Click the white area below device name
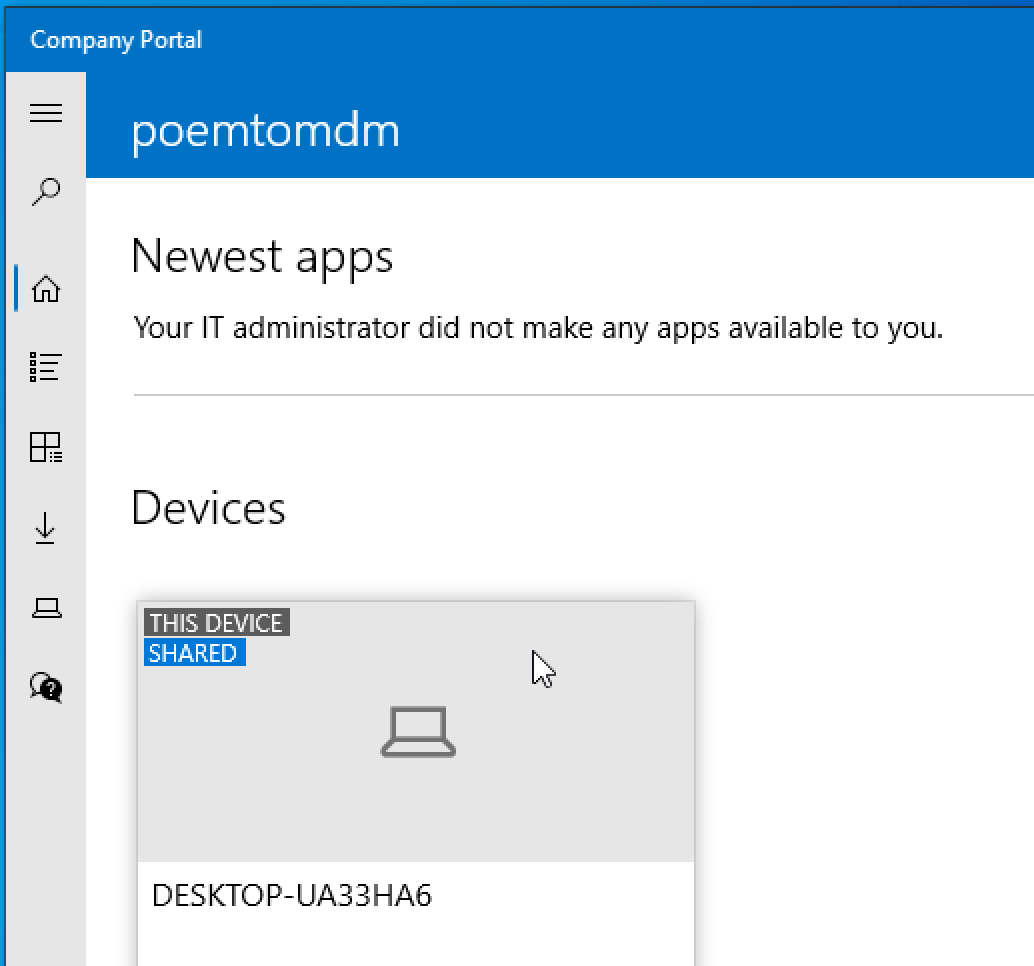Viewport: 1034px width, 966px height. coord(415,940)
